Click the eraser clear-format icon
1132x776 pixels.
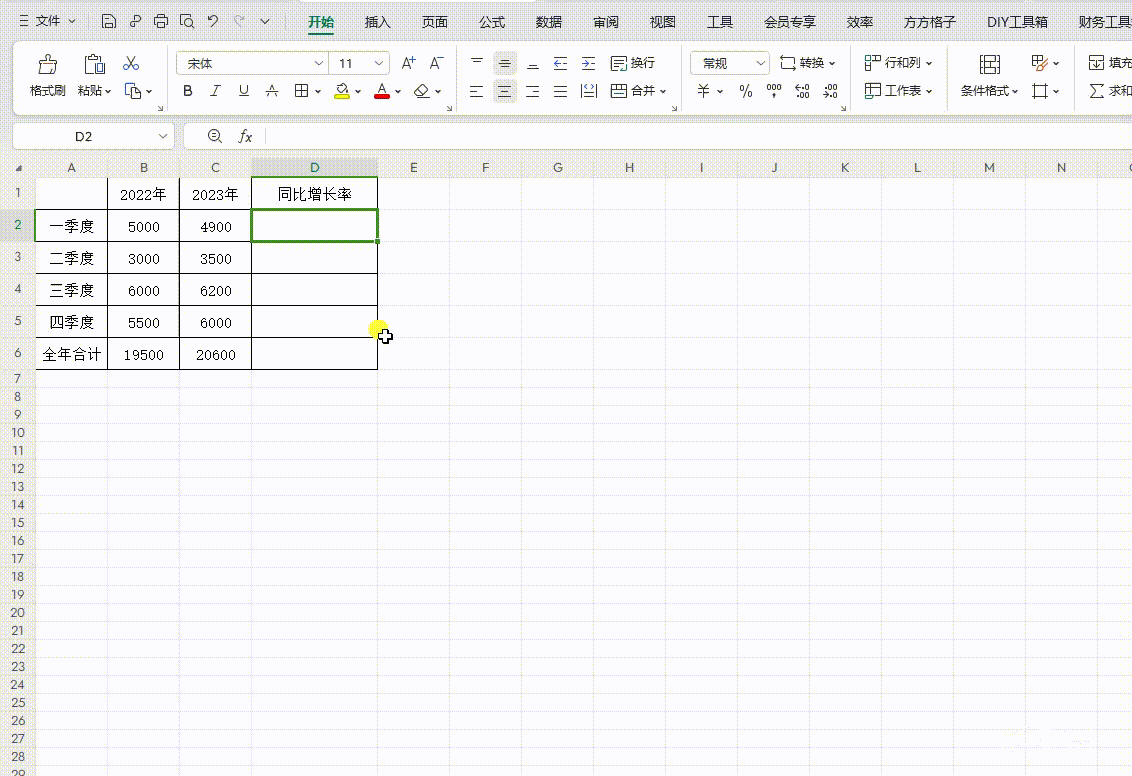[x=422, y=91]
